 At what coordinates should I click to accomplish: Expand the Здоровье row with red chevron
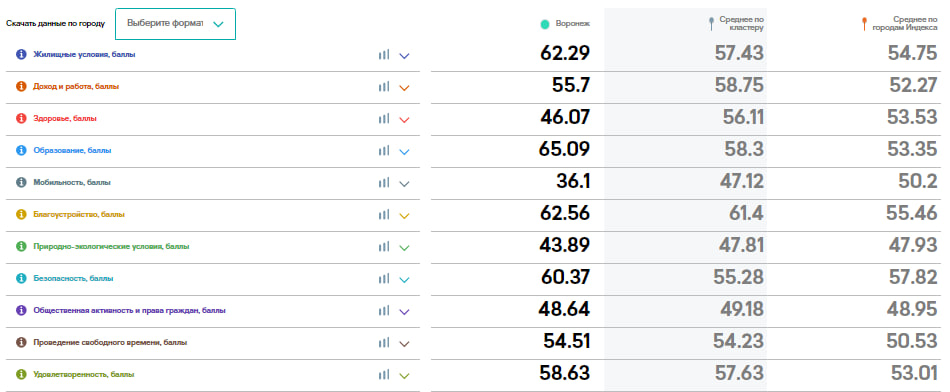pyautogui.click(x=405, y=120)
